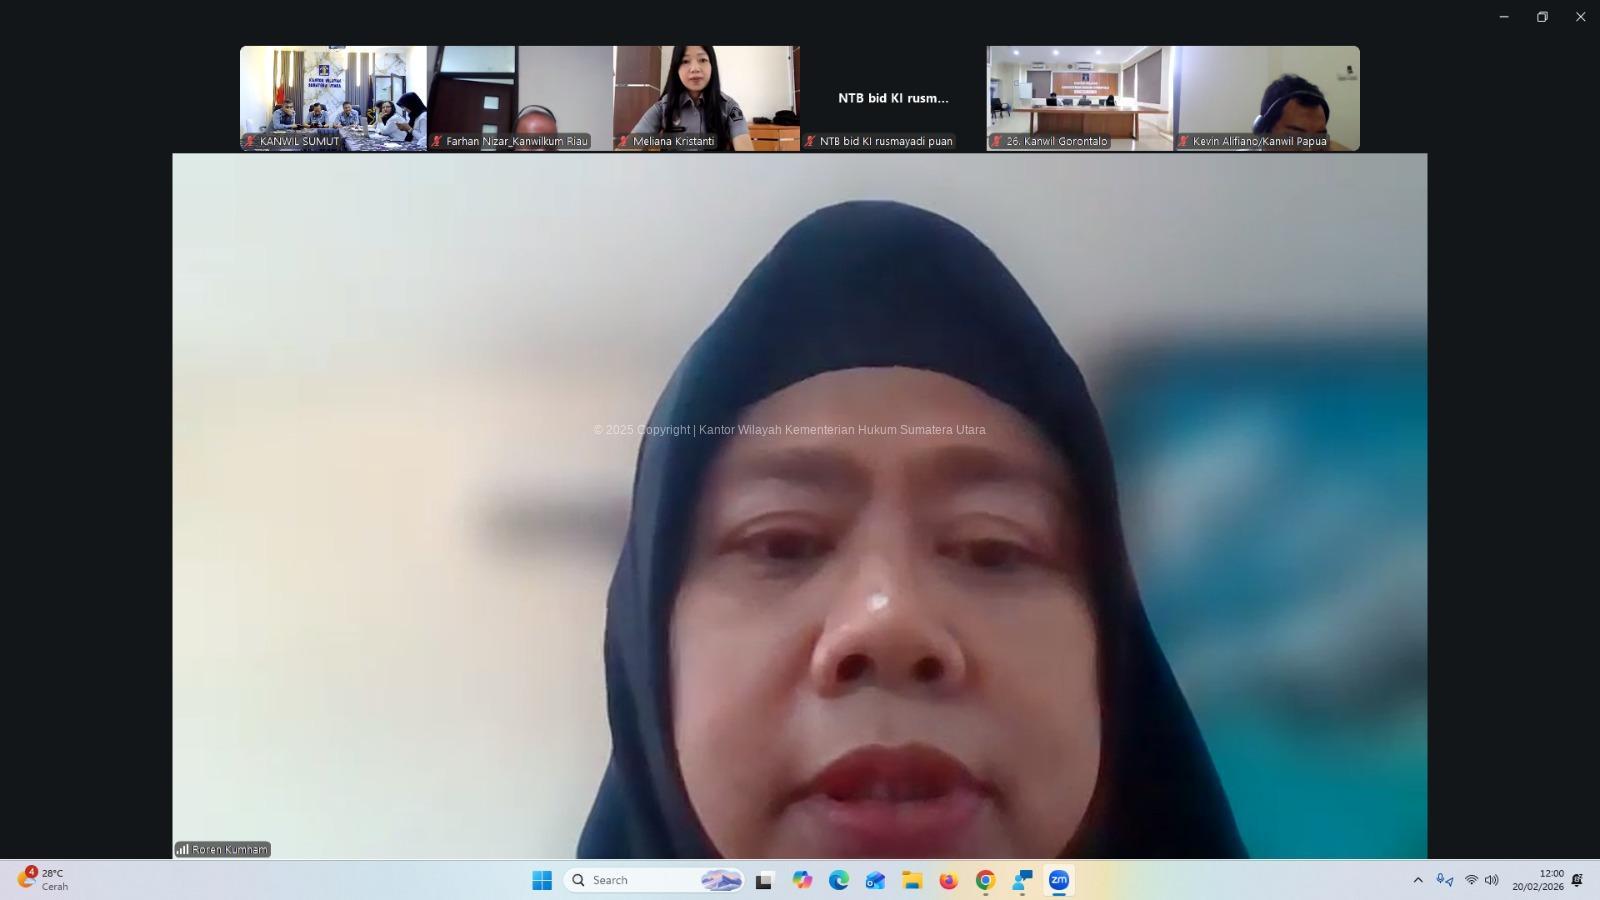Open the clock and date flyout

[1537, 880]
